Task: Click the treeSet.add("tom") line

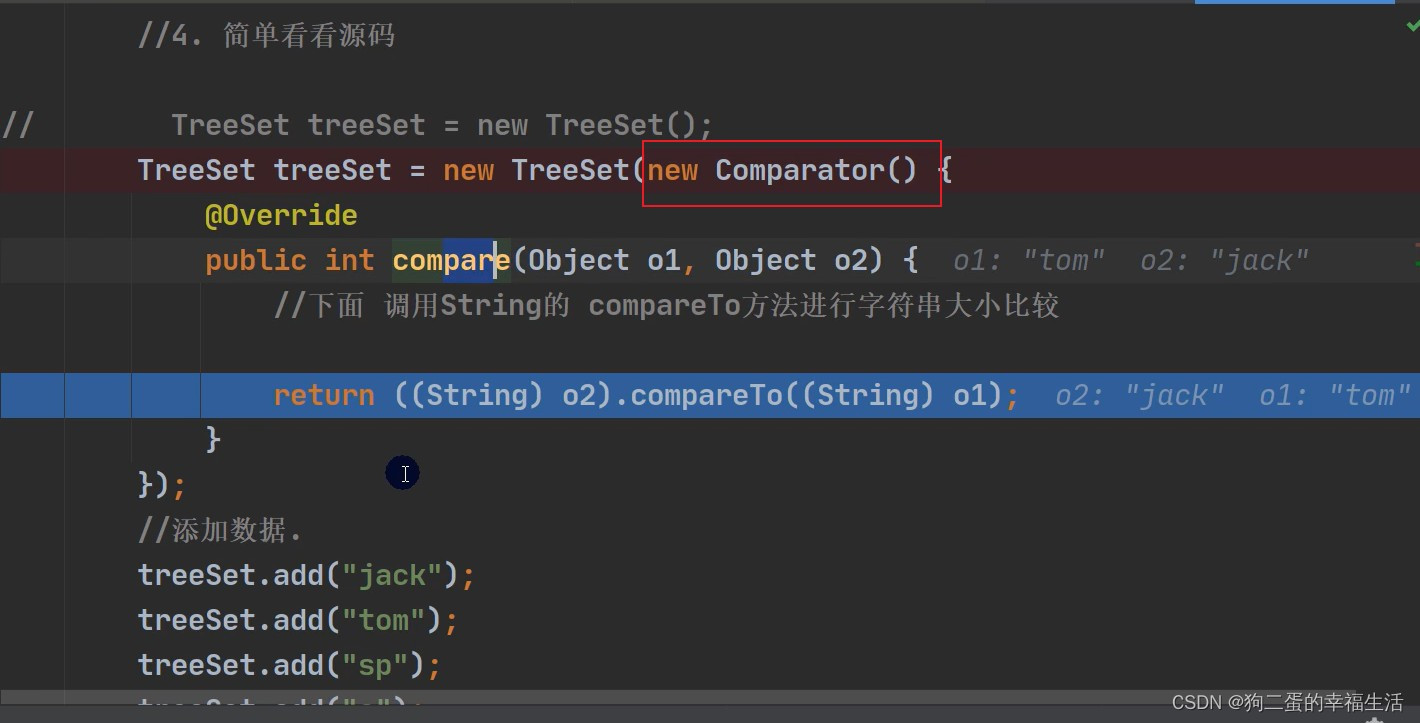Action: coord(298,621)
